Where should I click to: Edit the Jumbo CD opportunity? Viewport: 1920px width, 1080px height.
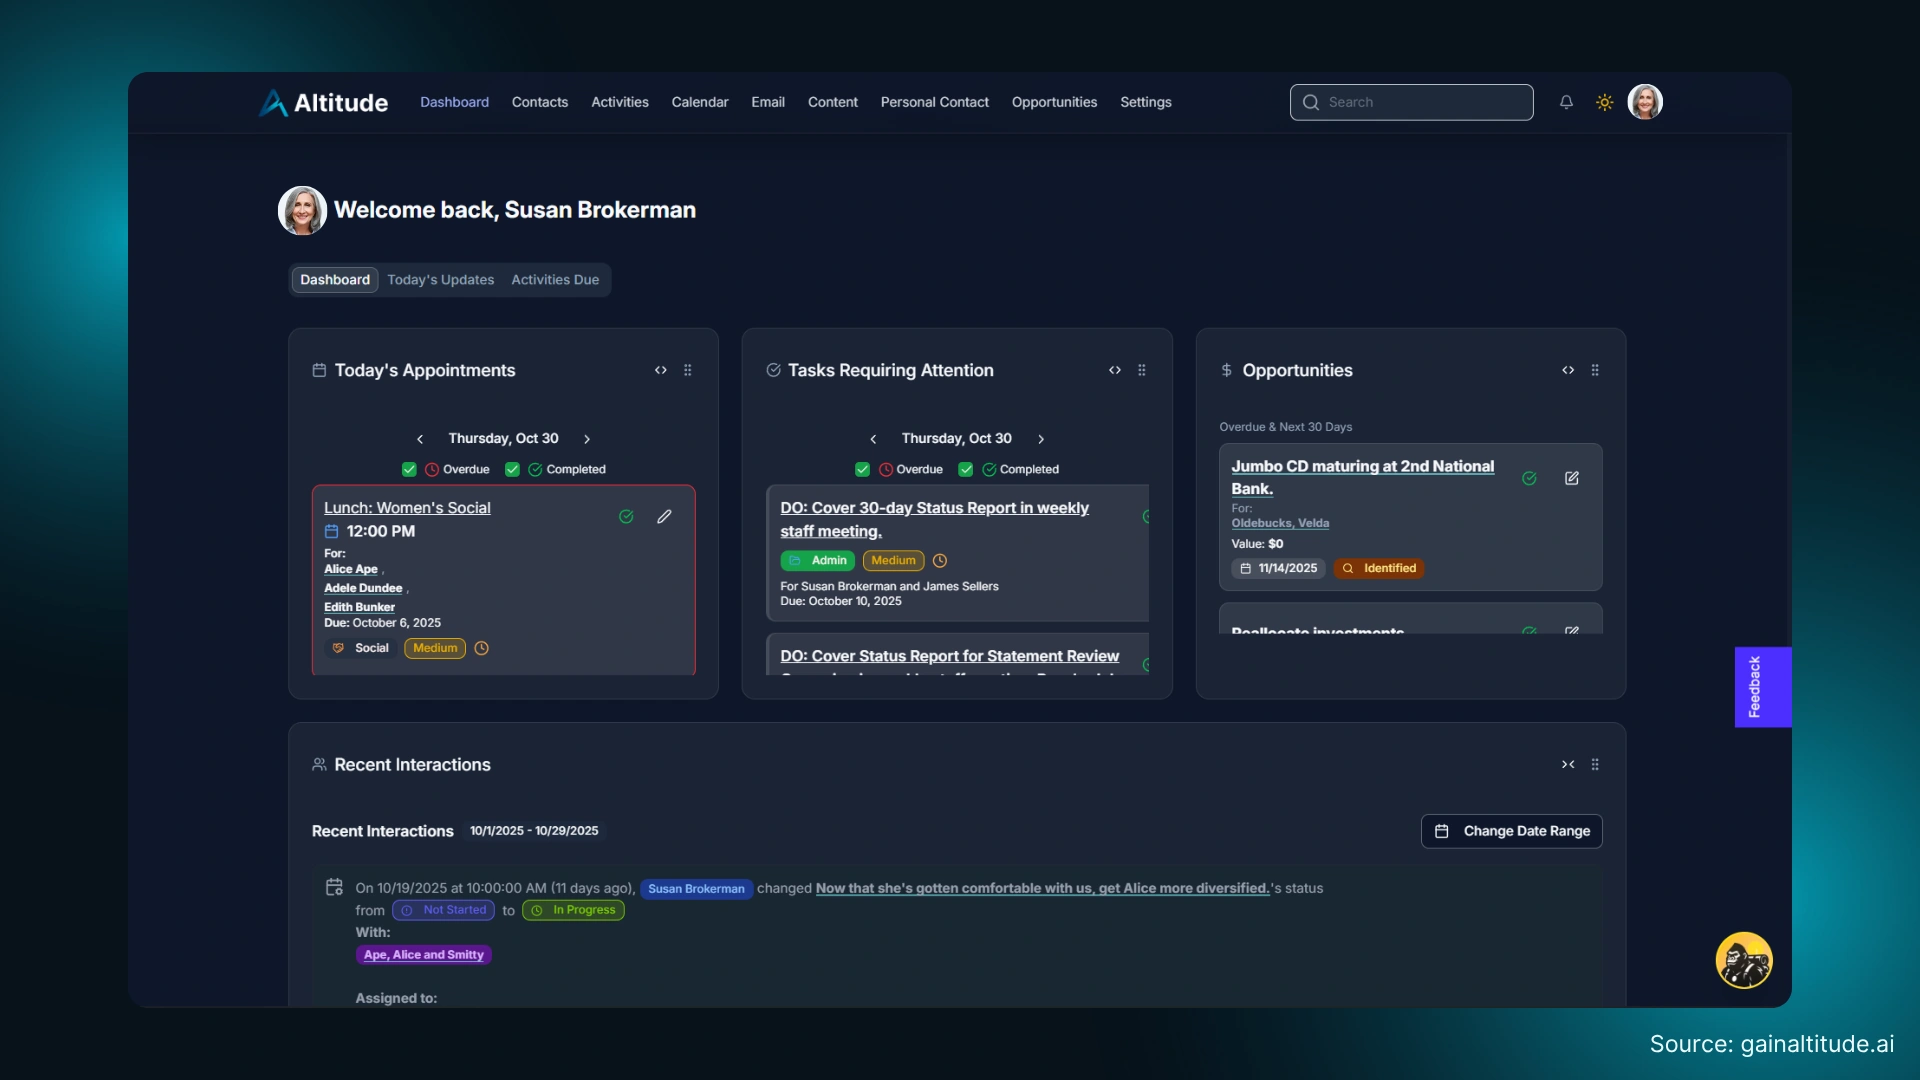(1571, 479)
